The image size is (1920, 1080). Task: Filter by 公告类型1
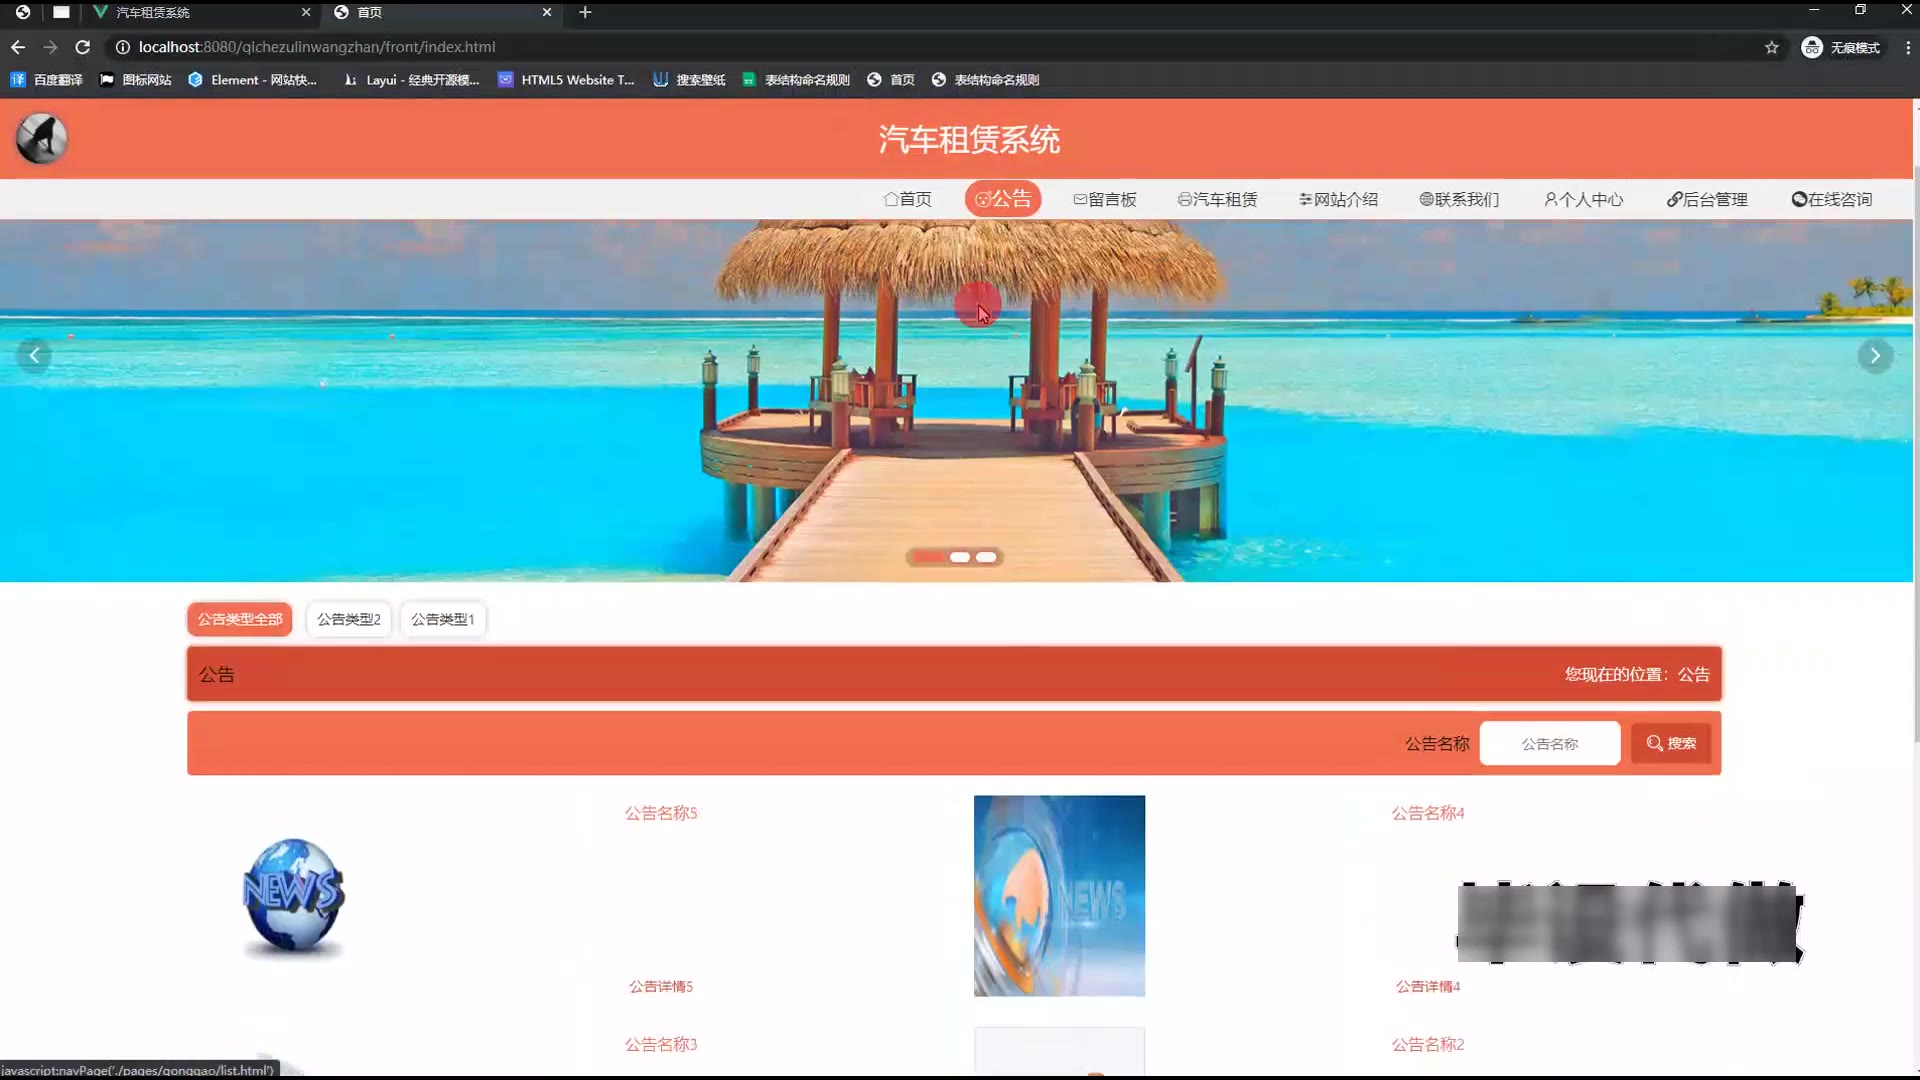442,619
